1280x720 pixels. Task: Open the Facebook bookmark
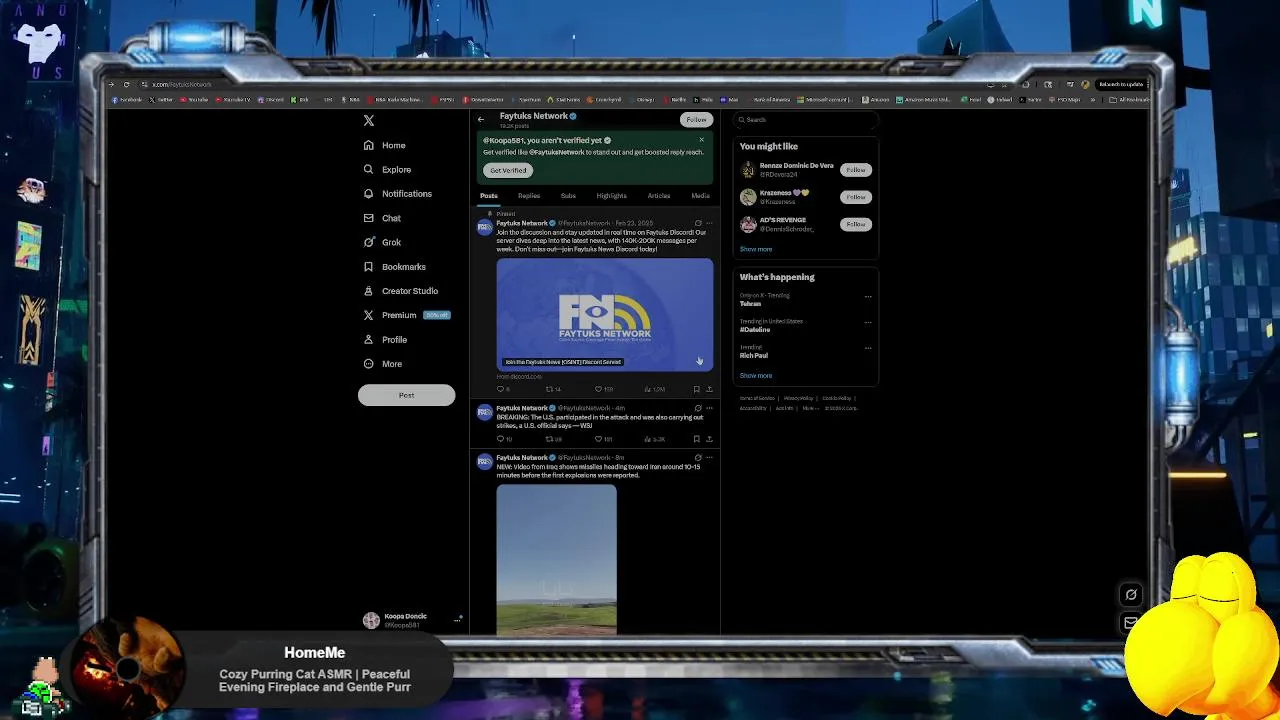pyautogui.click(x=128, y=100)
